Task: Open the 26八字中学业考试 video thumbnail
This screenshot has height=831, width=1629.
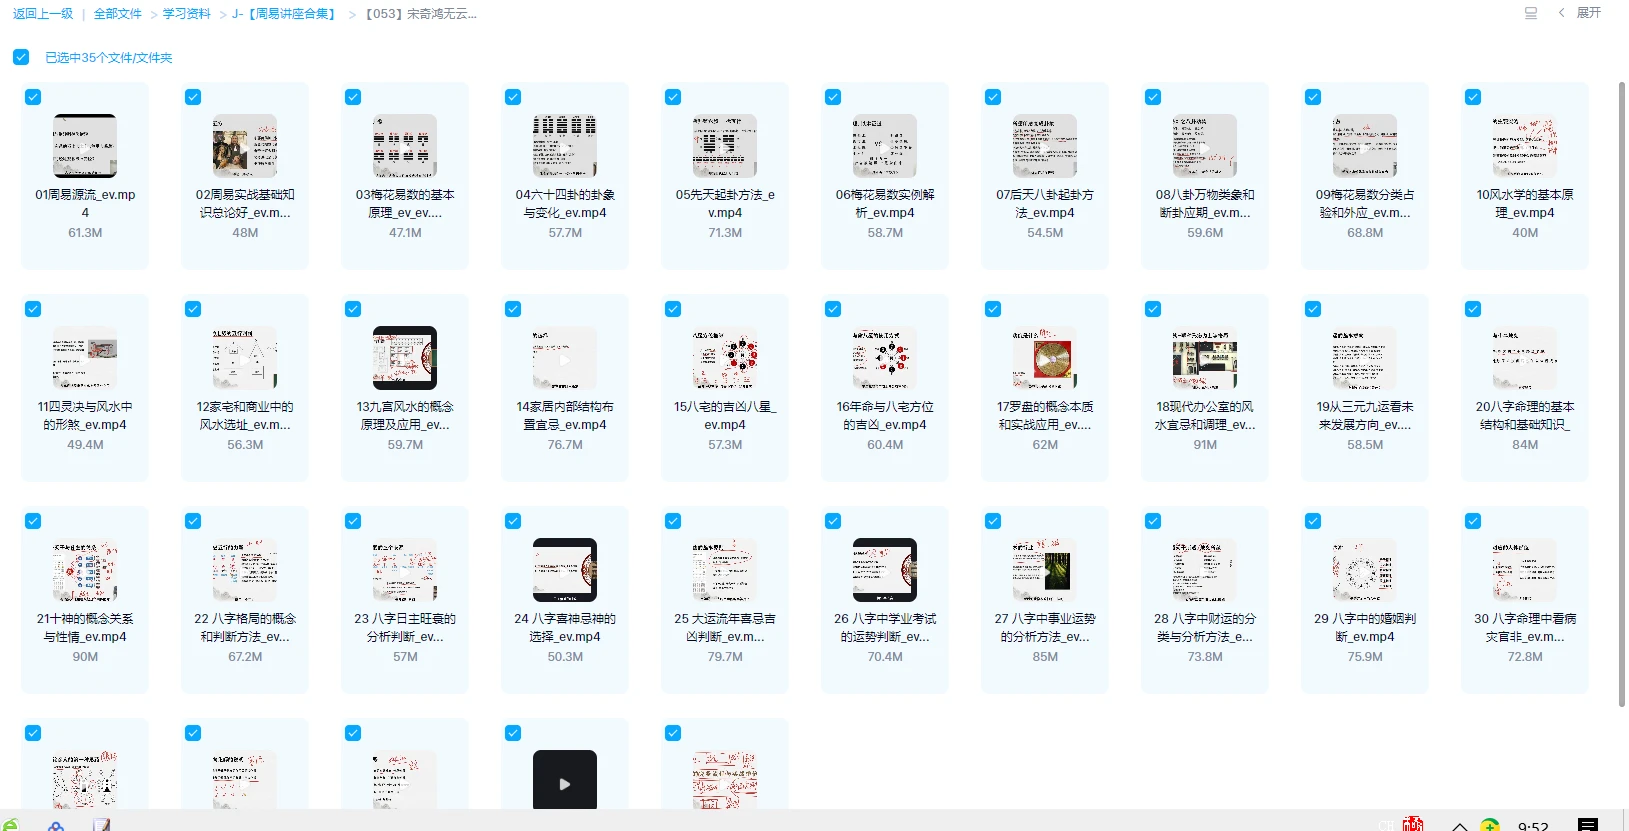Action: coord(885,570)
